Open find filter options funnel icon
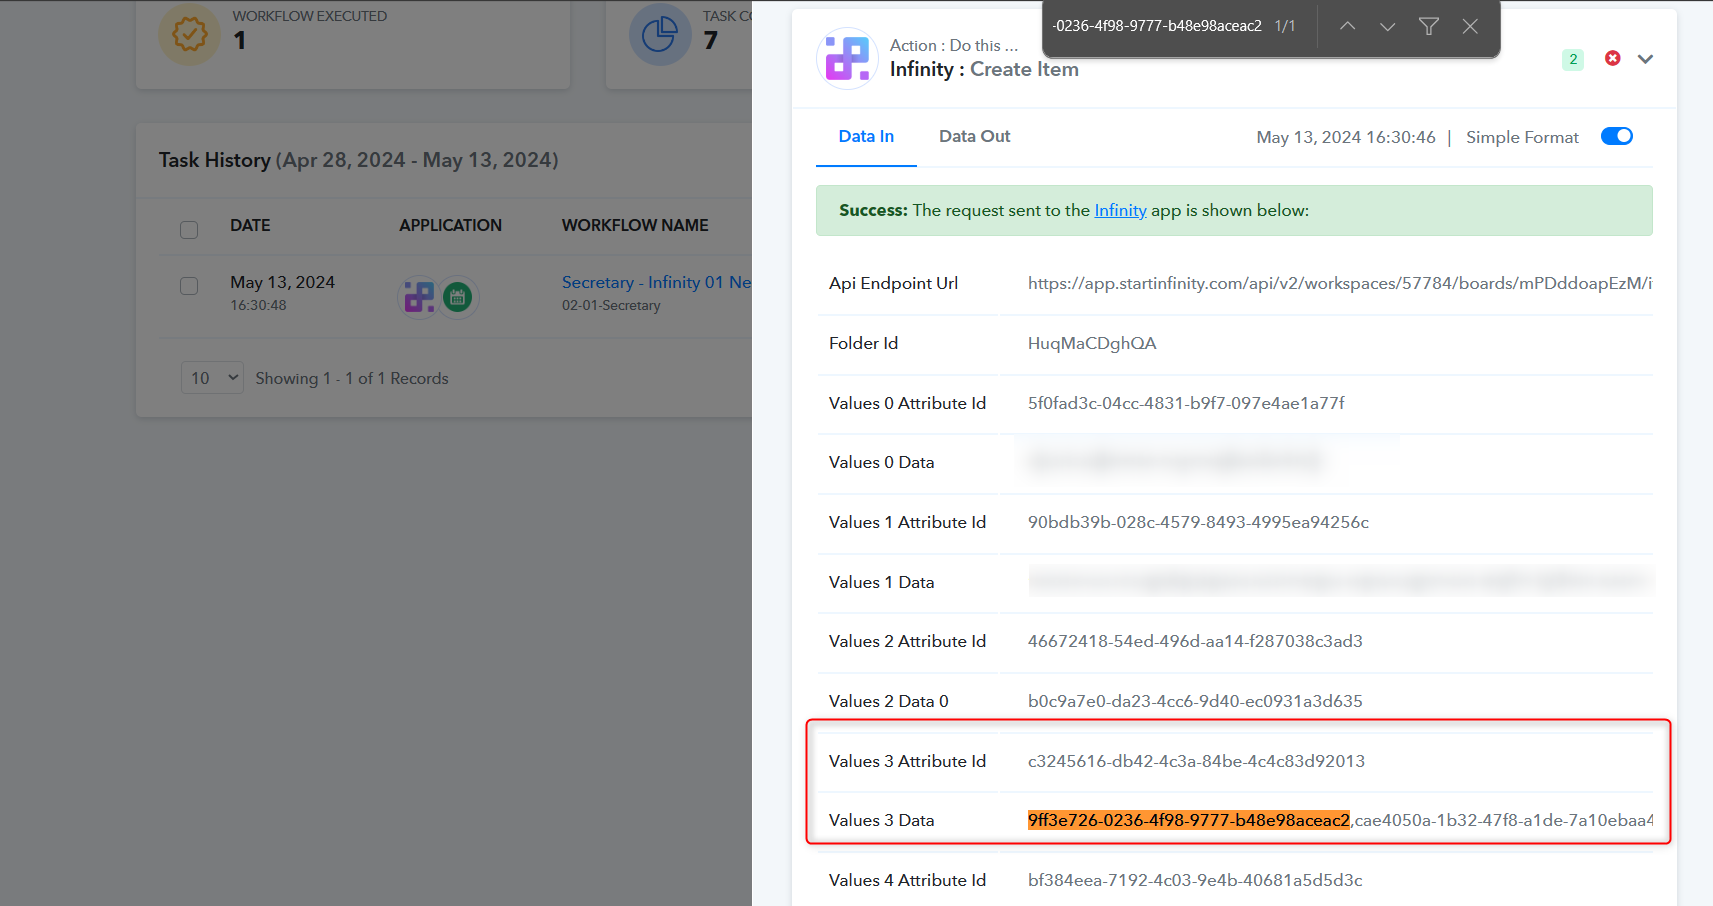The height and width of the screenshot is (906, 1713). [x=1429, y=26]
